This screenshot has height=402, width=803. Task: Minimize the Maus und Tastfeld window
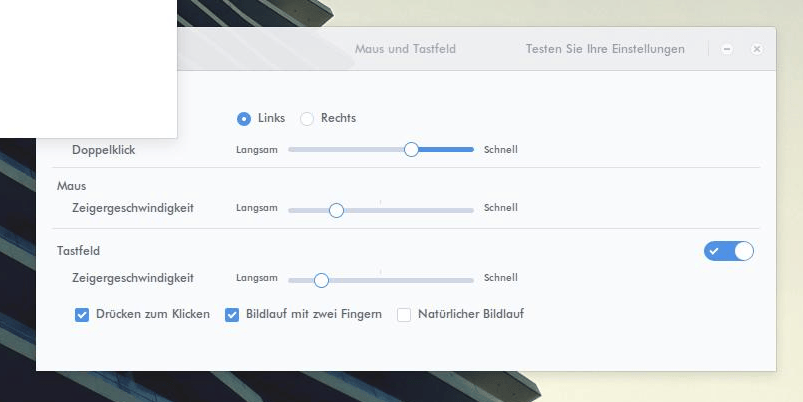tap(727, 49)
